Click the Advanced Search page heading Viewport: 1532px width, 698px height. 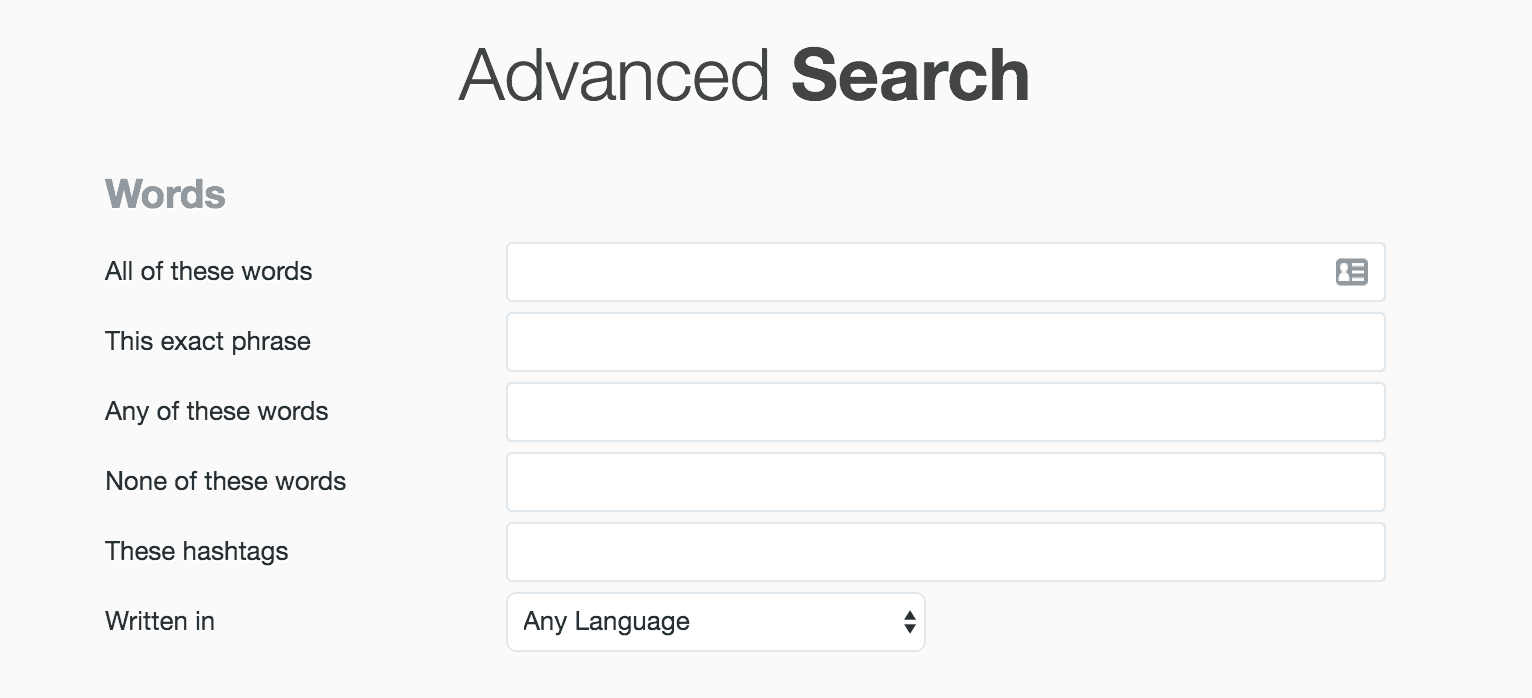coord(744,75)
